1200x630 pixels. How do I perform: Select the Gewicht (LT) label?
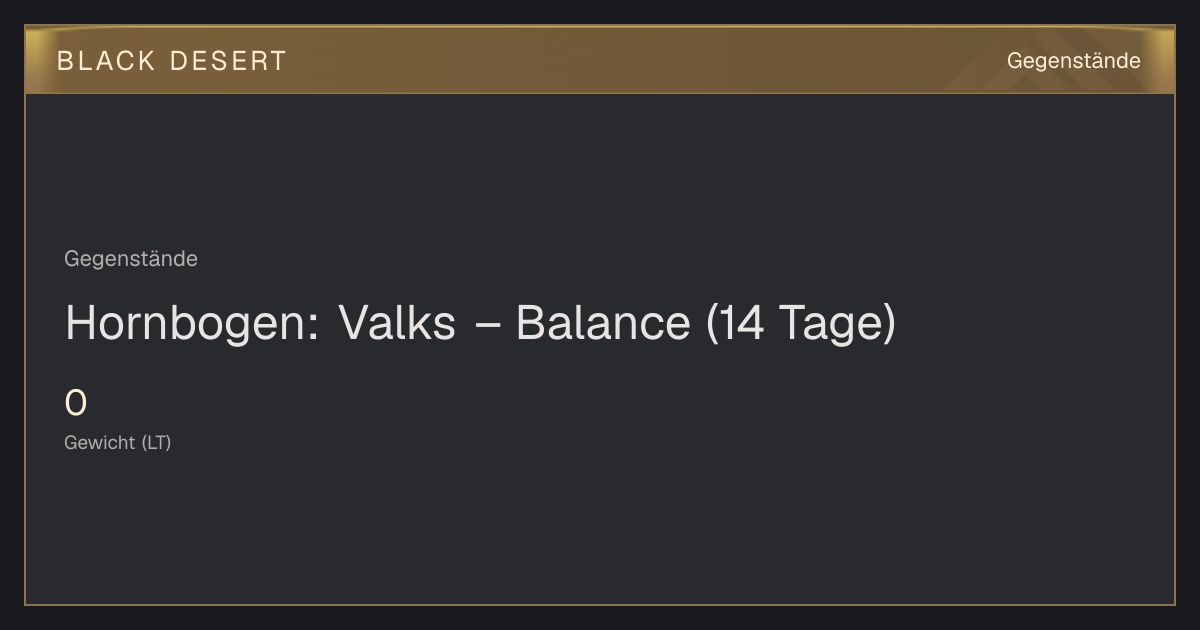[x=118, y=442]
